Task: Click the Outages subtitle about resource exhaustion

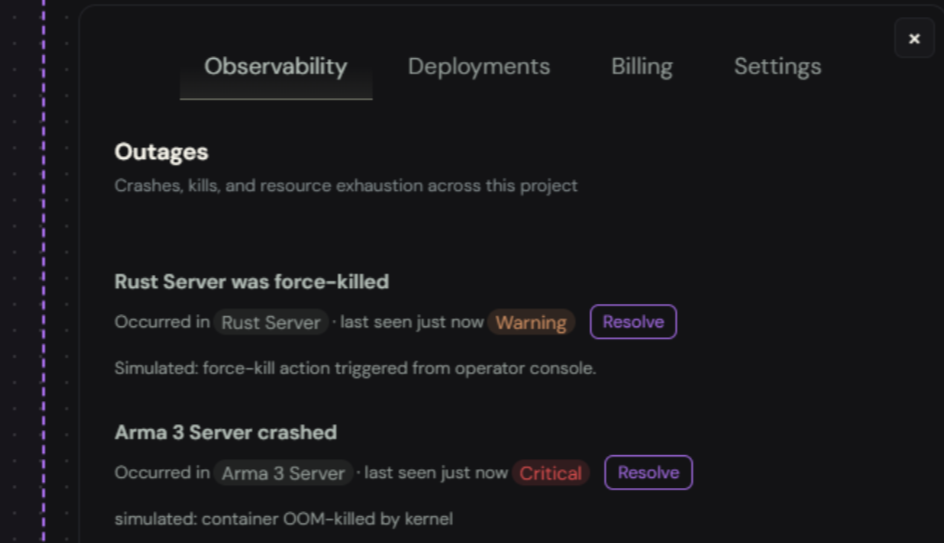Action: click(x=345, y=186)
